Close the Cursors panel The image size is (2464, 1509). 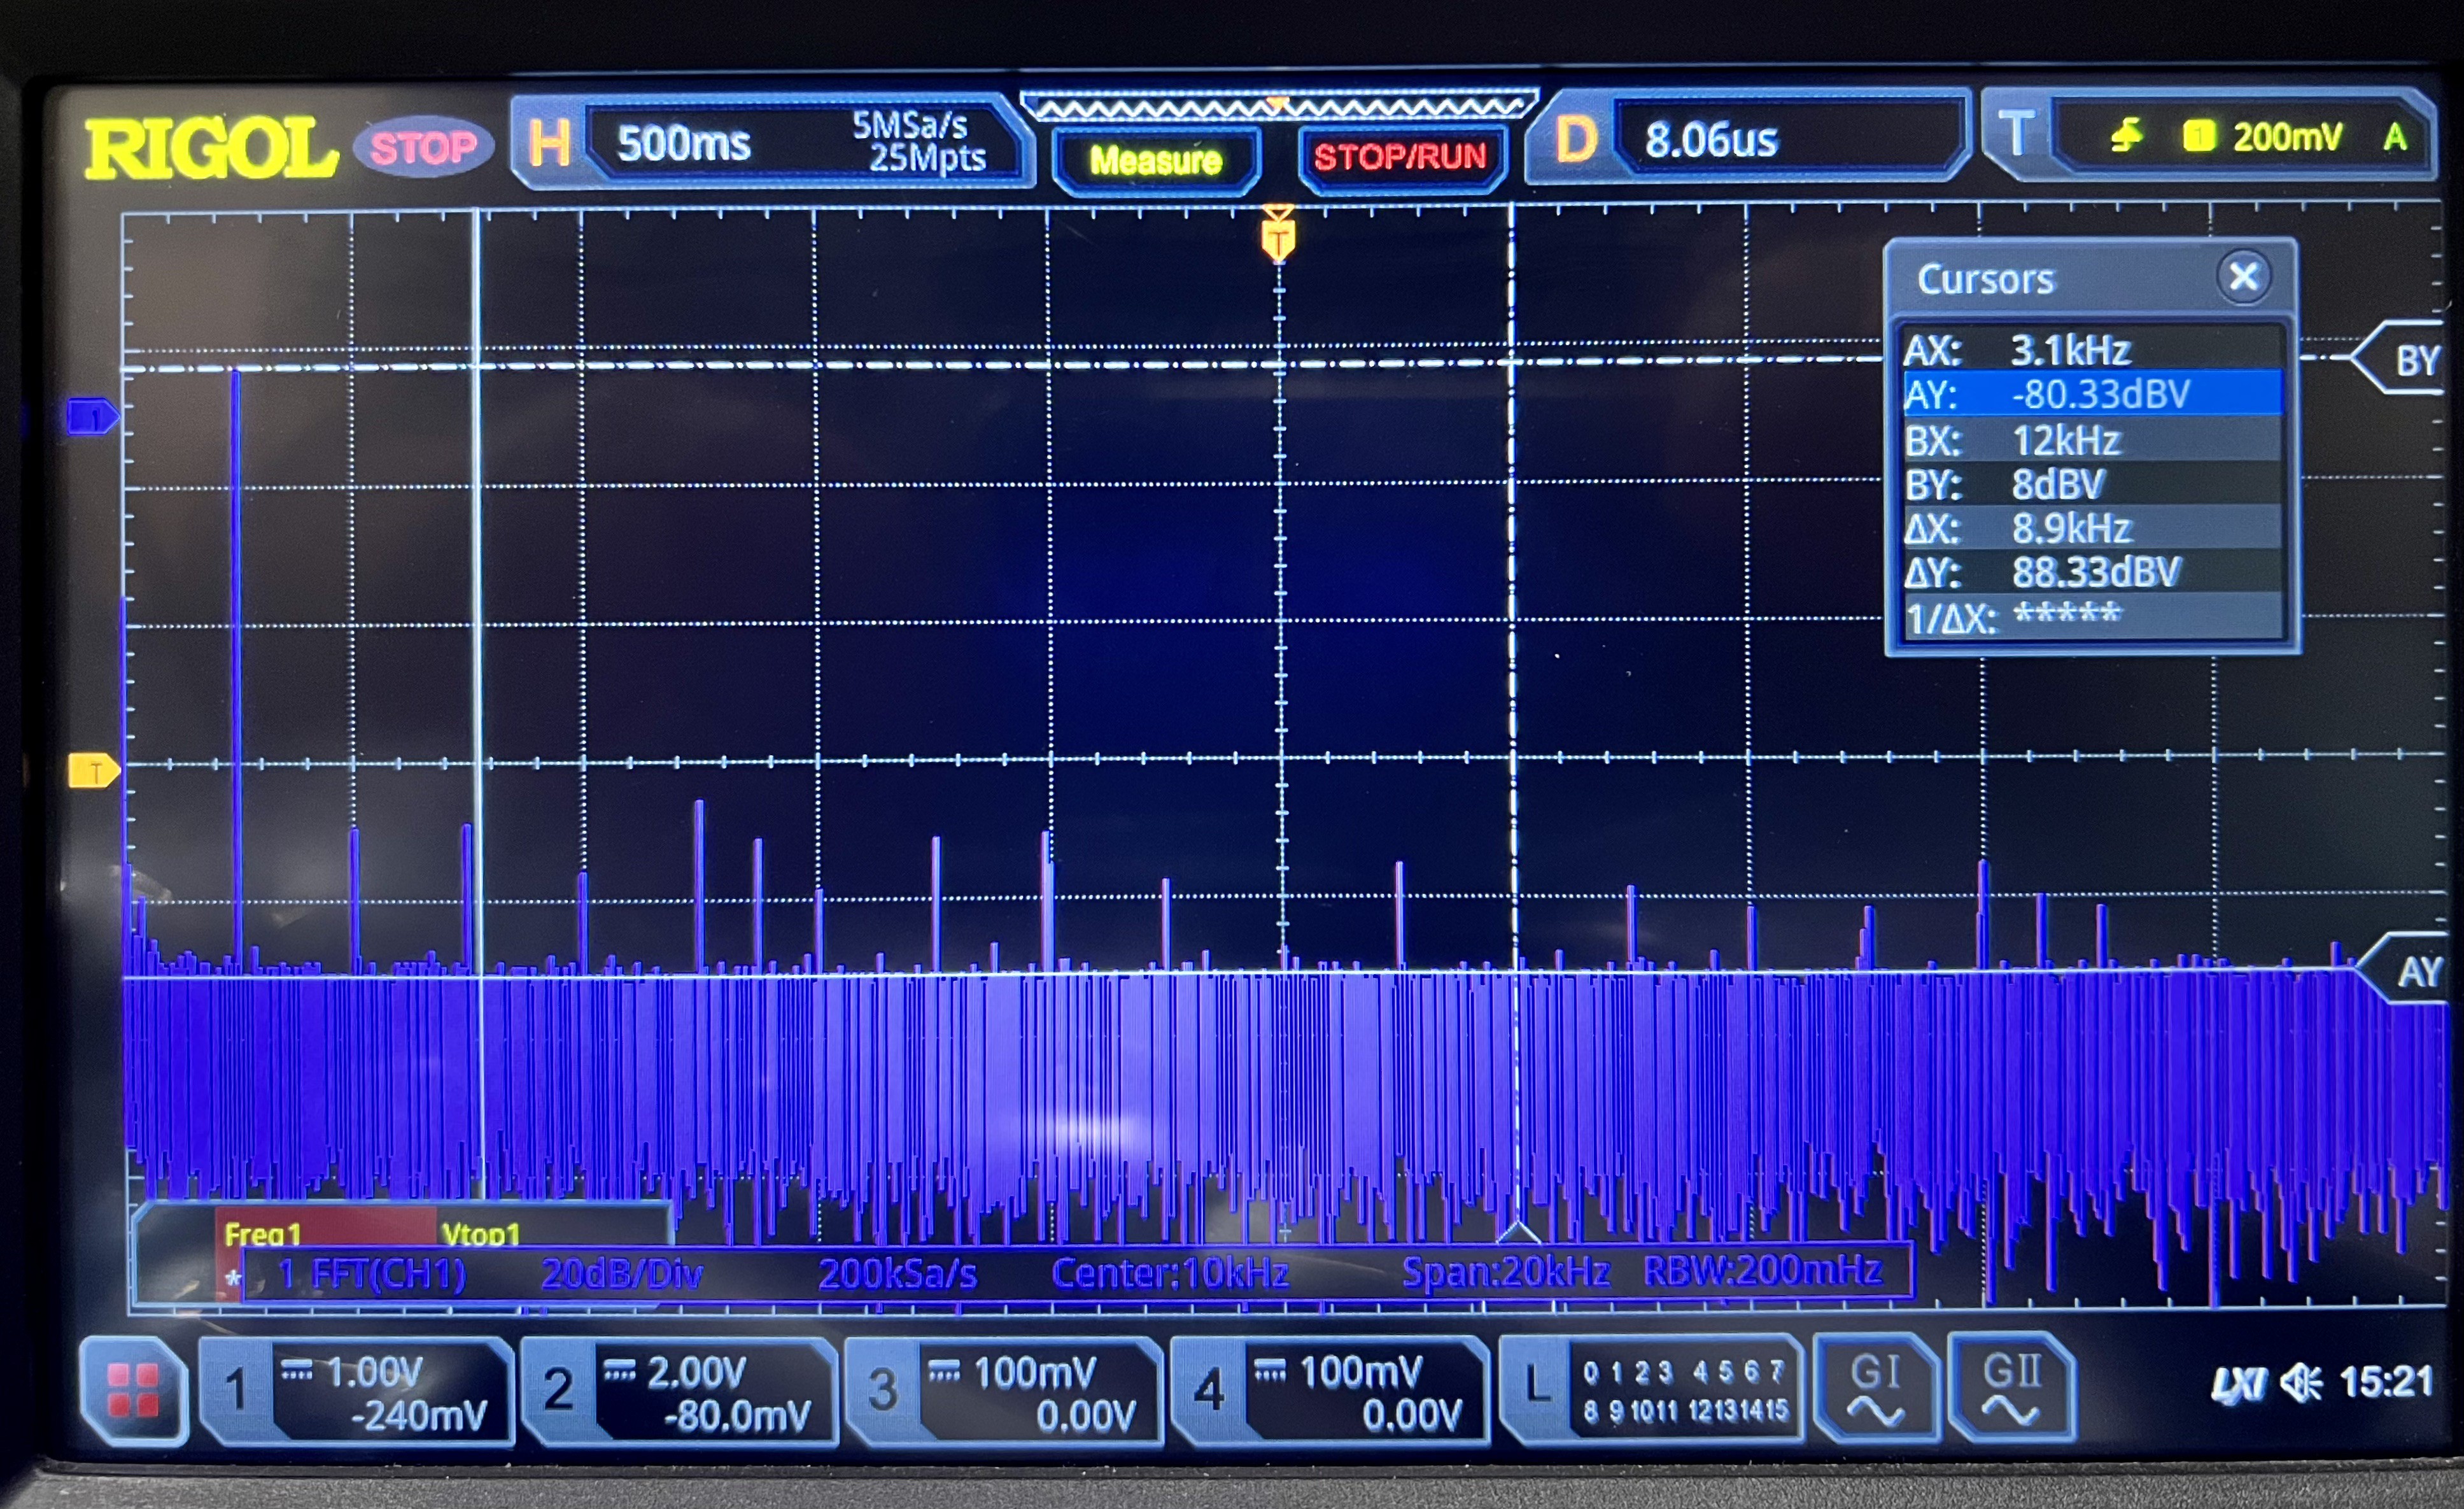2243,276
